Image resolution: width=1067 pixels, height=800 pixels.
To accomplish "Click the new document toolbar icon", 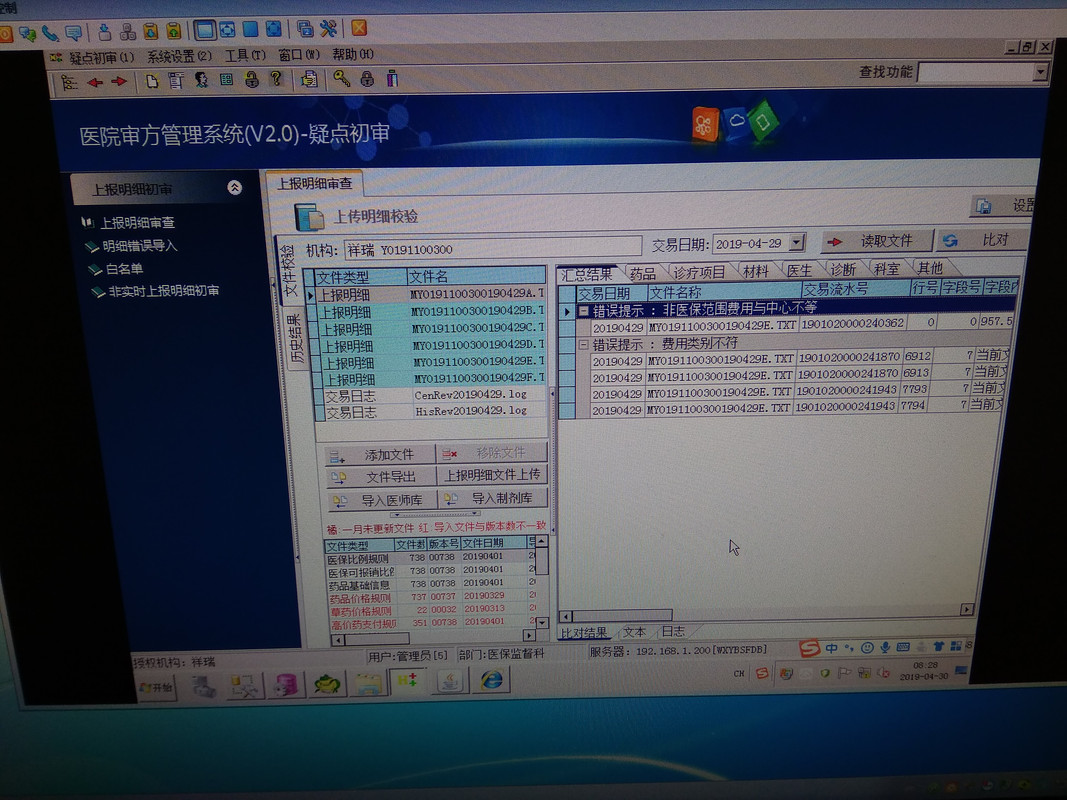I will (152, 81).
